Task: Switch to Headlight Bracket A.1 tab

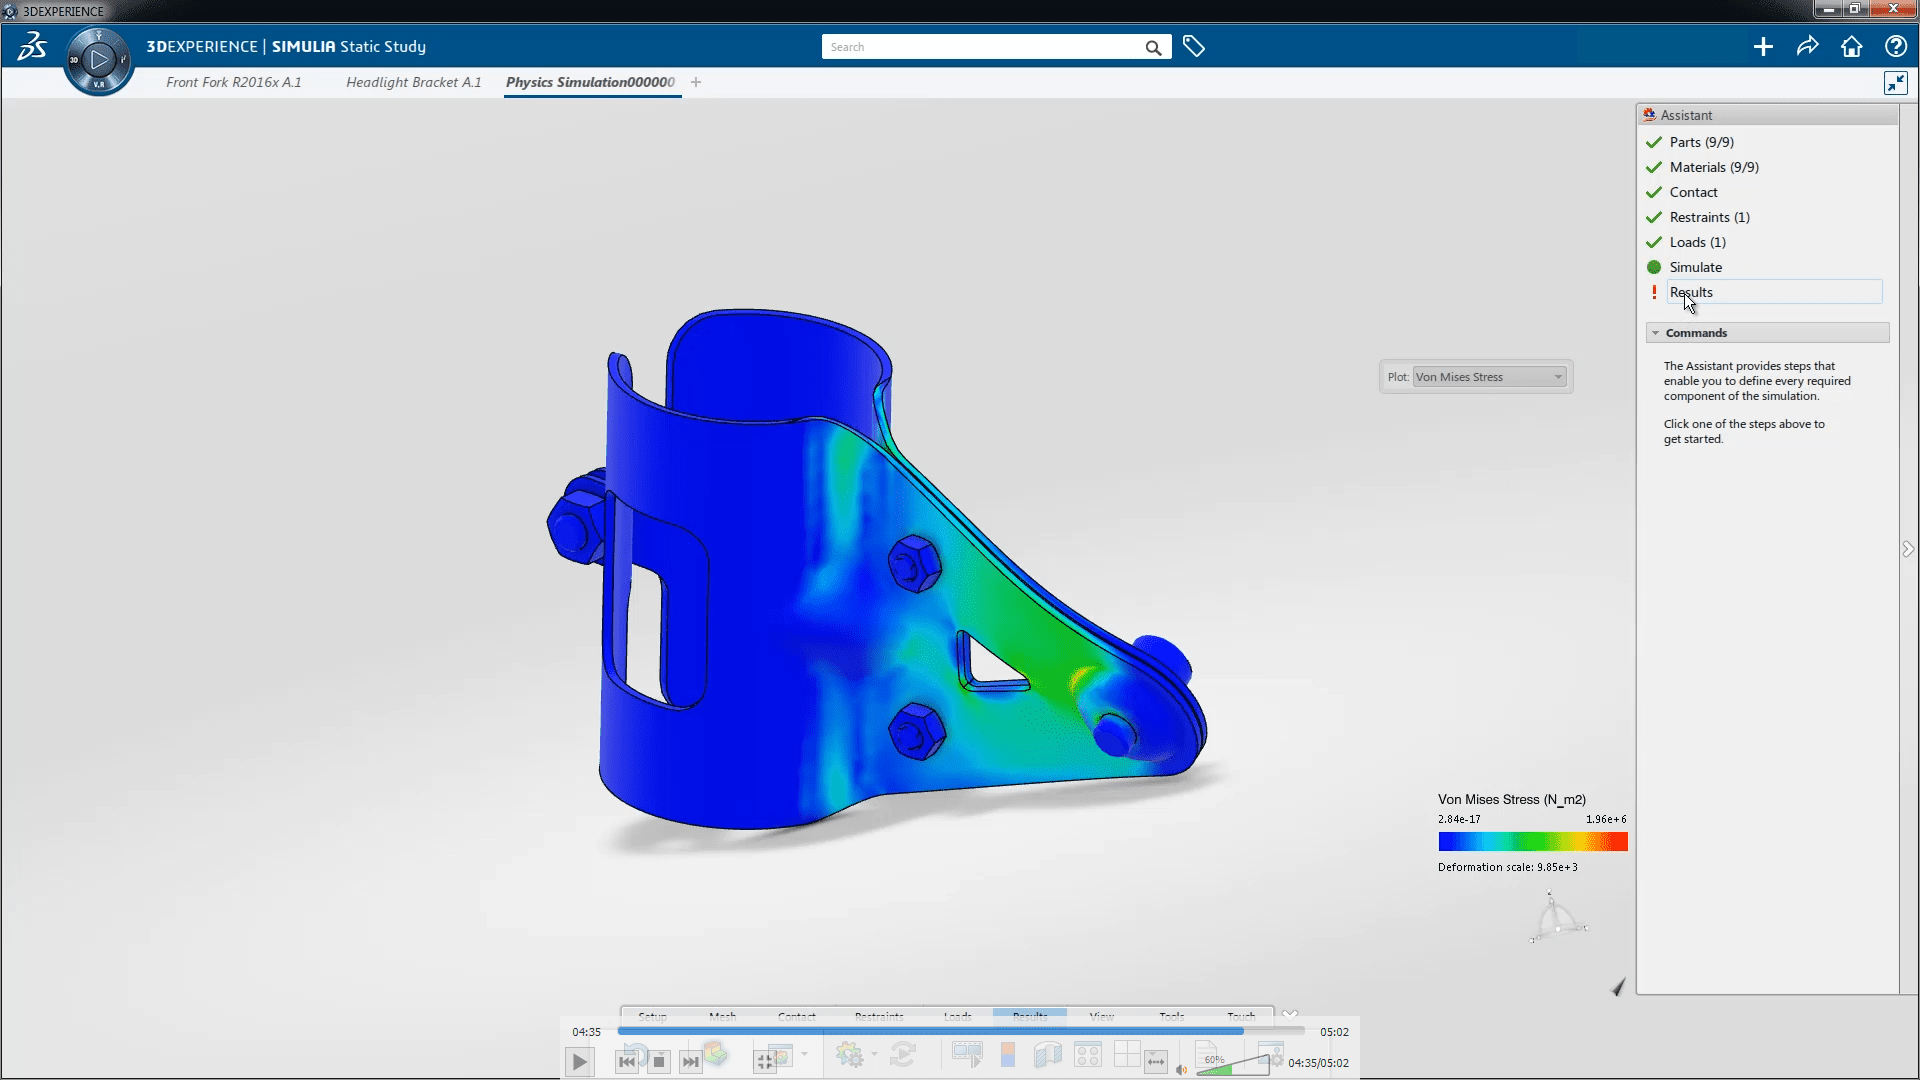Action: pyautogui.click(x=413, y=82)
